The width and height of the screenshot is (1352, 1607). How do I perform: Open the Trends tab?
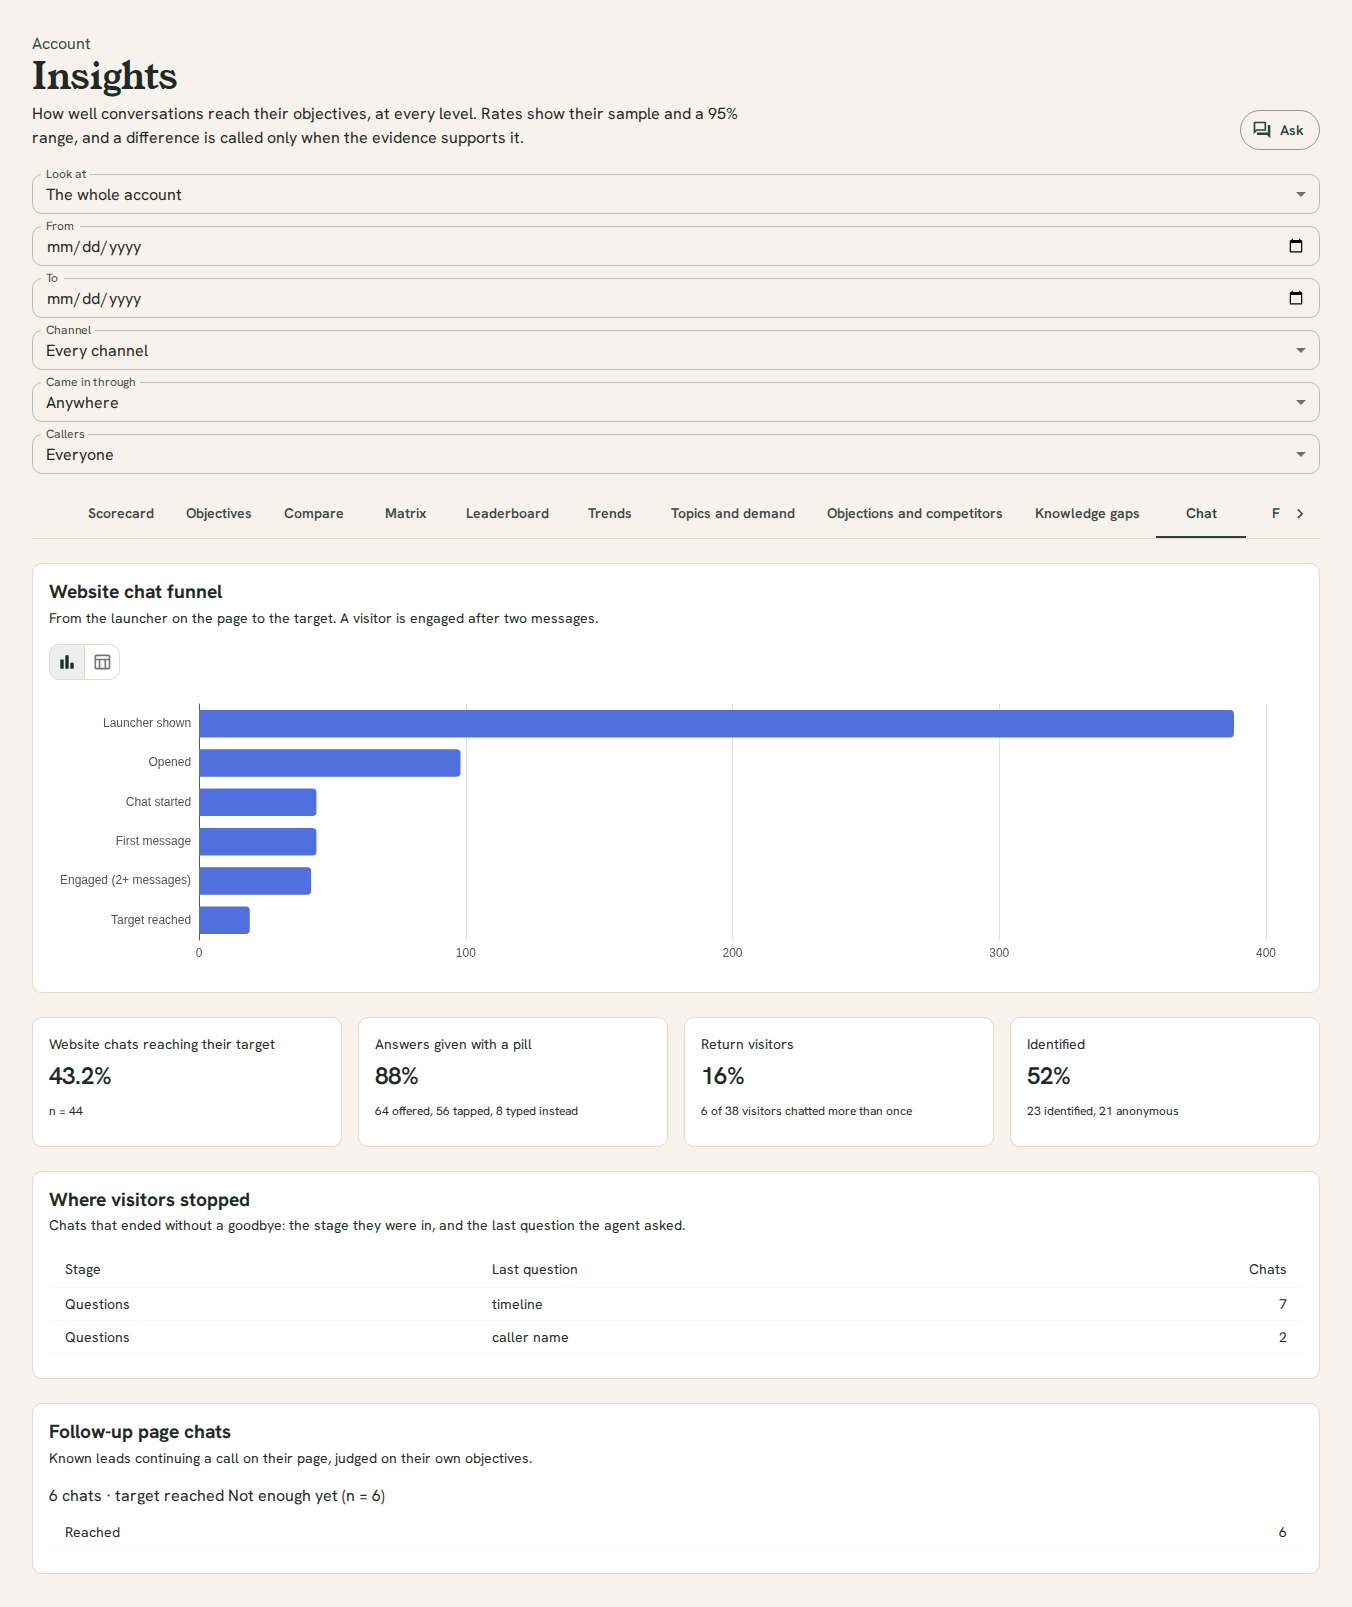coord(610,513)
